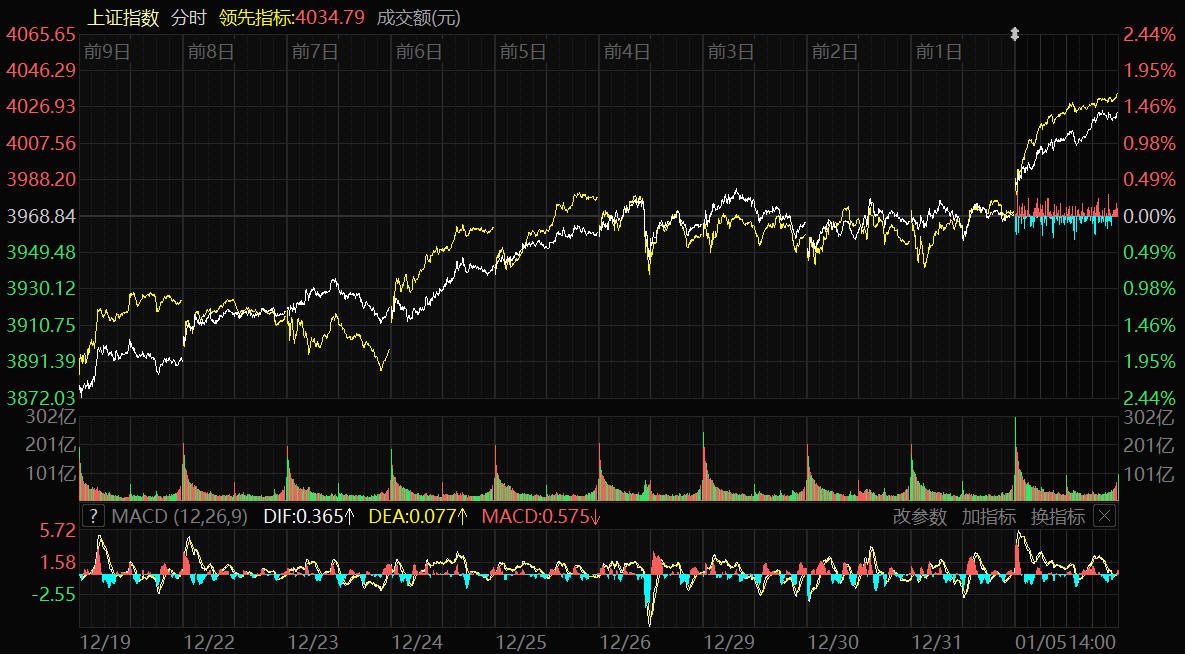The height and width of the screenshot is (654, 1185).
Task: Click 换指标 to switch indicator
Action: click(x=1057, y=517)
